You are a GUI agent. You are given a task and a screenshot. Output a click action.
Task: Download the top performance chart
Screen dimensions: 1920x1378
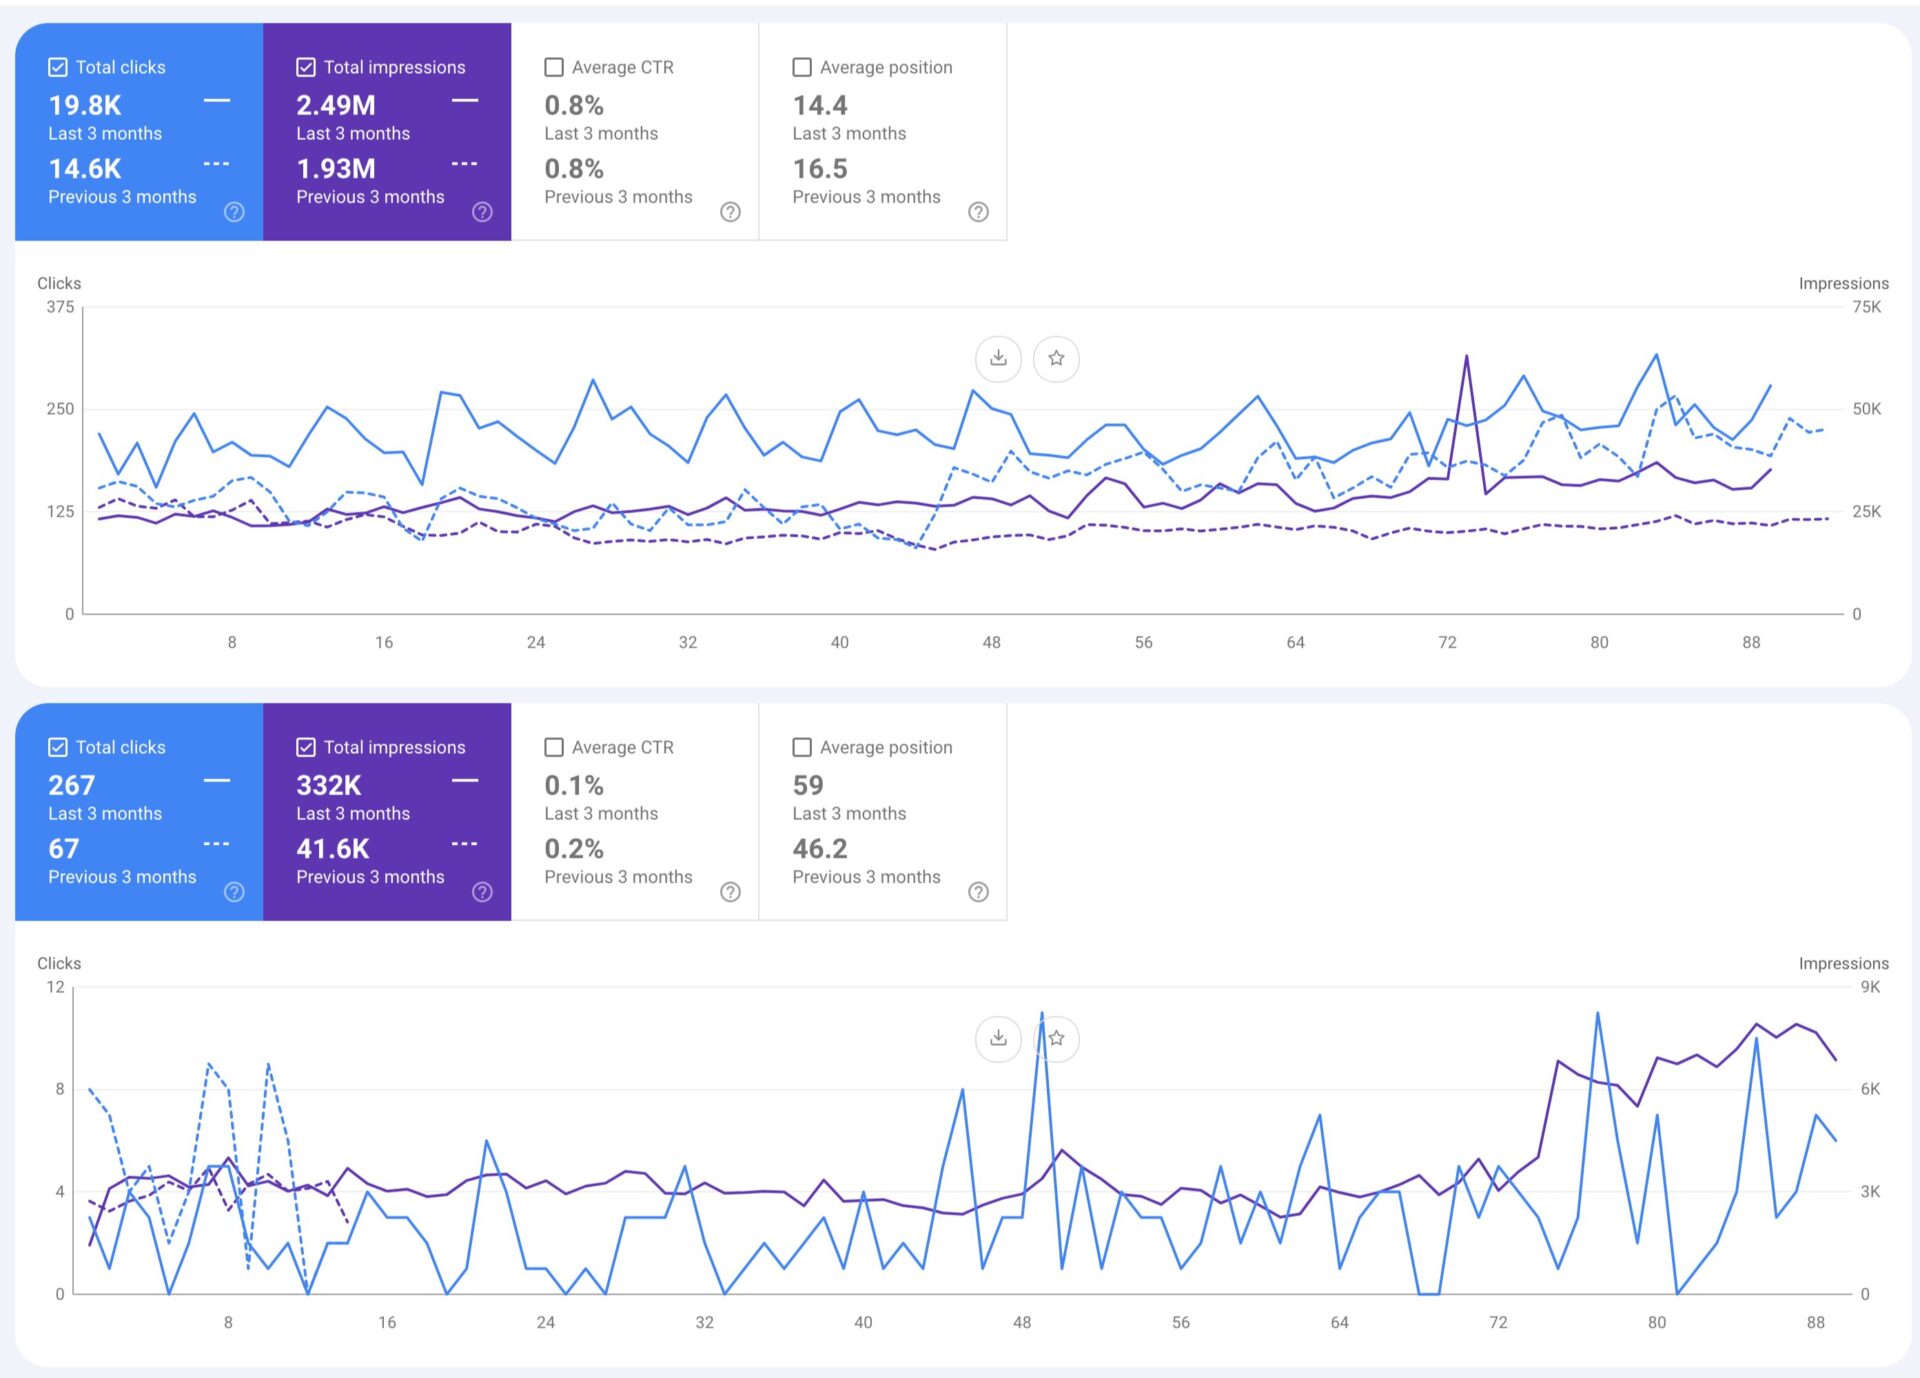997,358
